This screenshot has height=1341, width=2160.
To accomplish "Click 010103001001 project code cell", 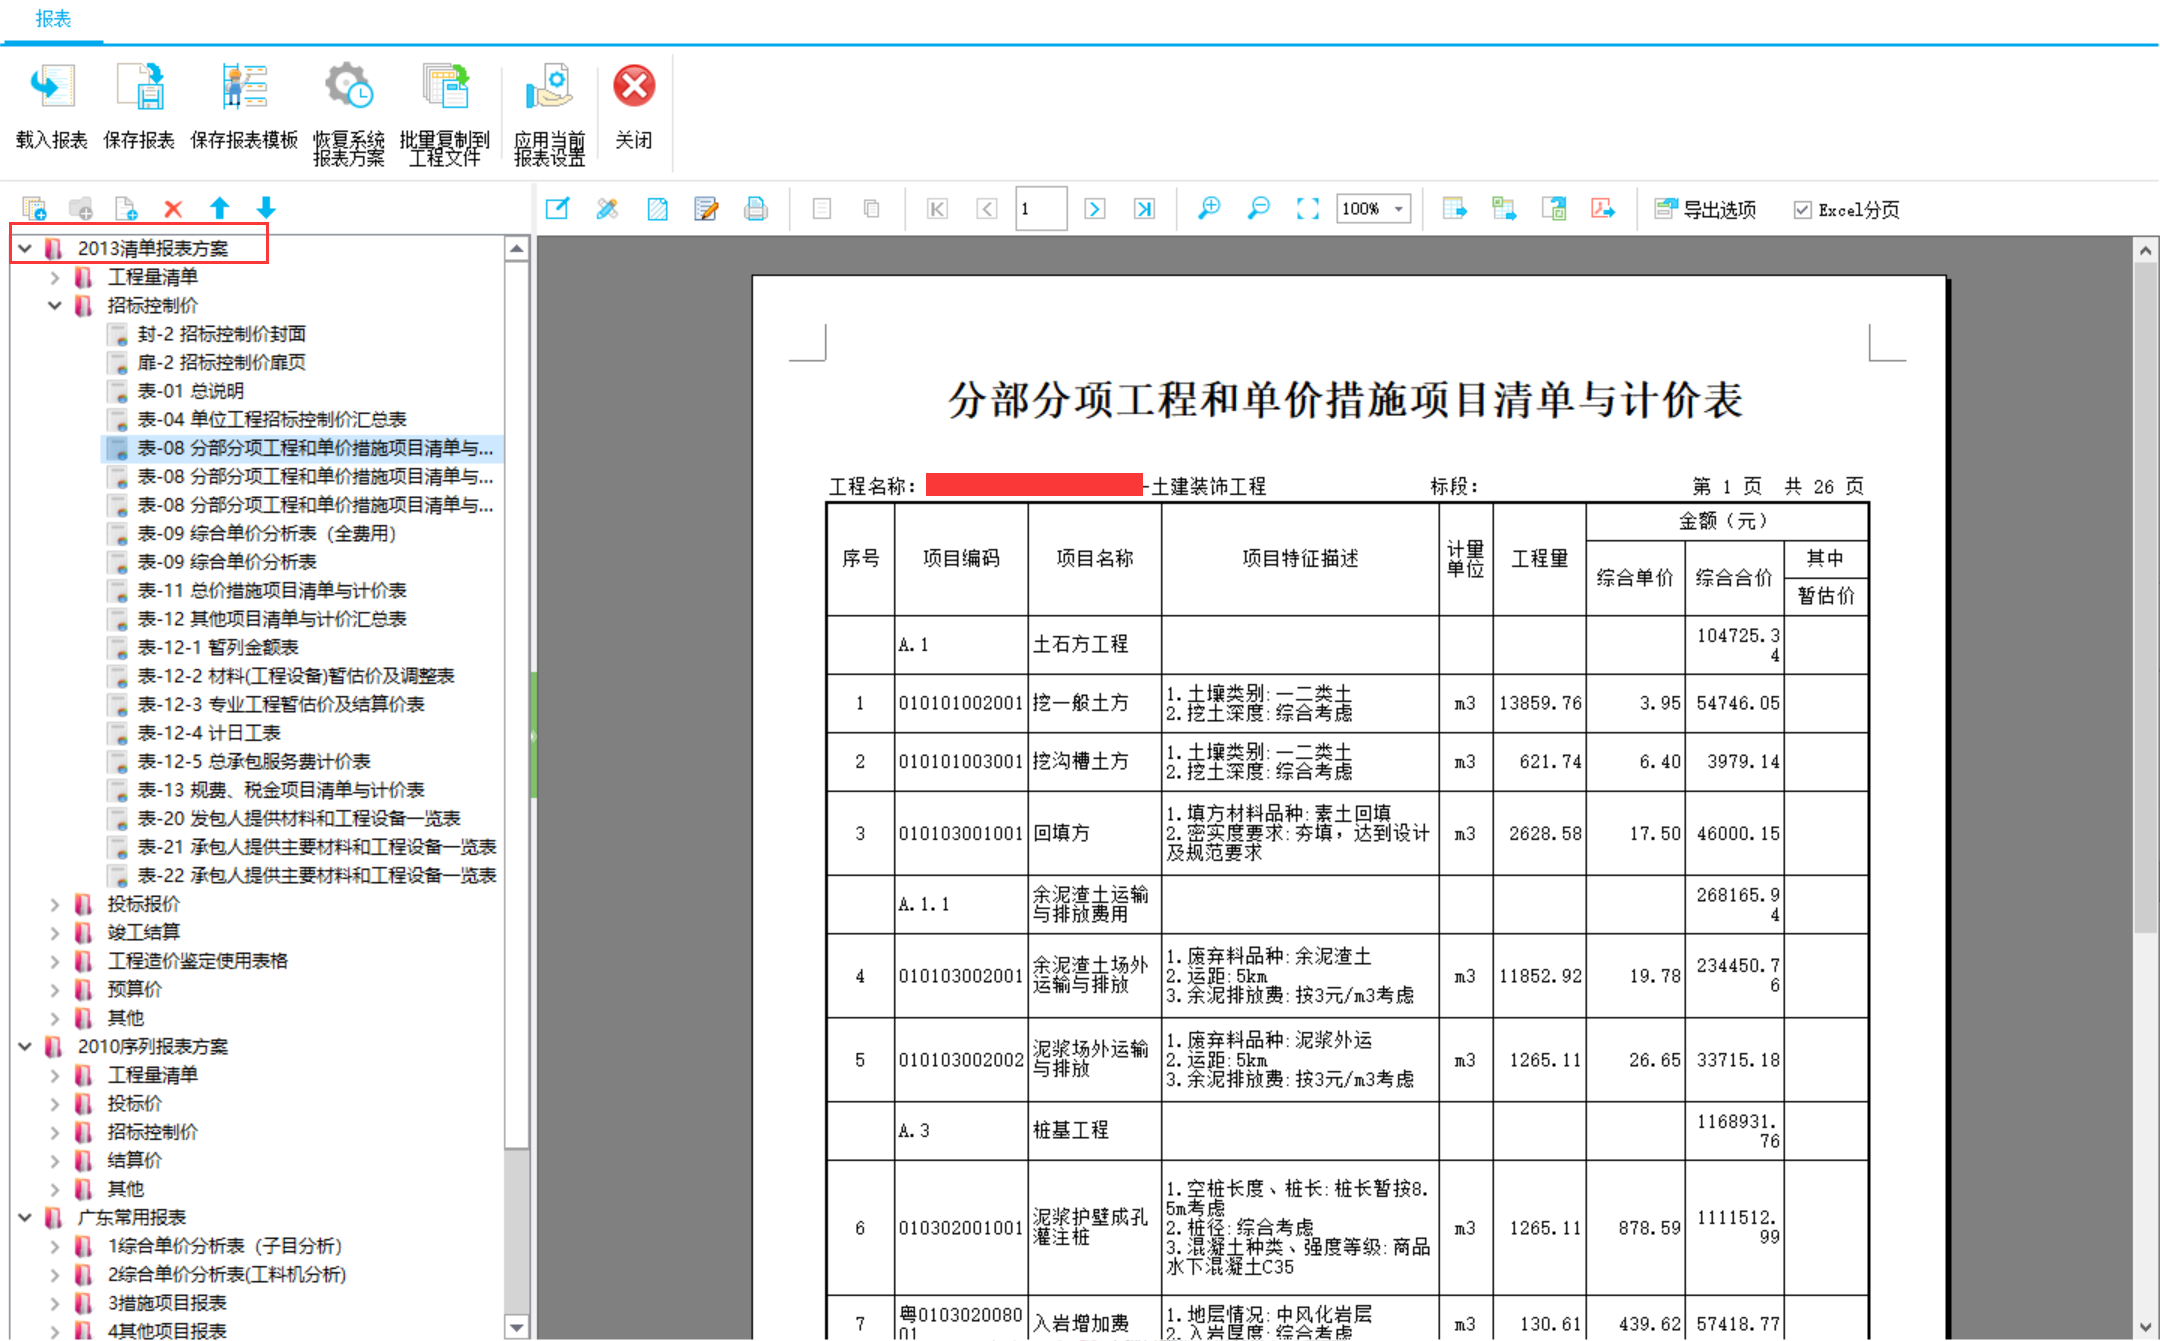I will [960, 833].
